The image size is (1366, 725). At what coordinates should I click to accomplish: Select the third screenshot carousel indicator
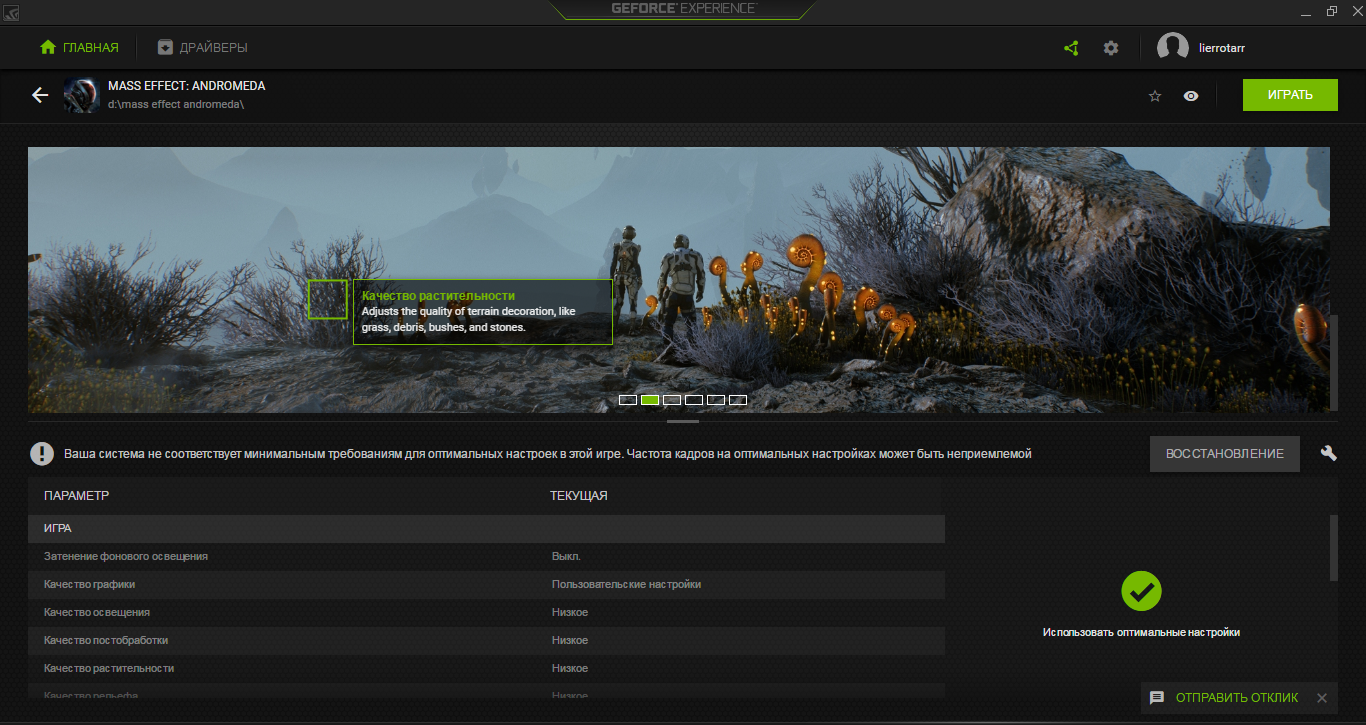click(x=672, y=400)
